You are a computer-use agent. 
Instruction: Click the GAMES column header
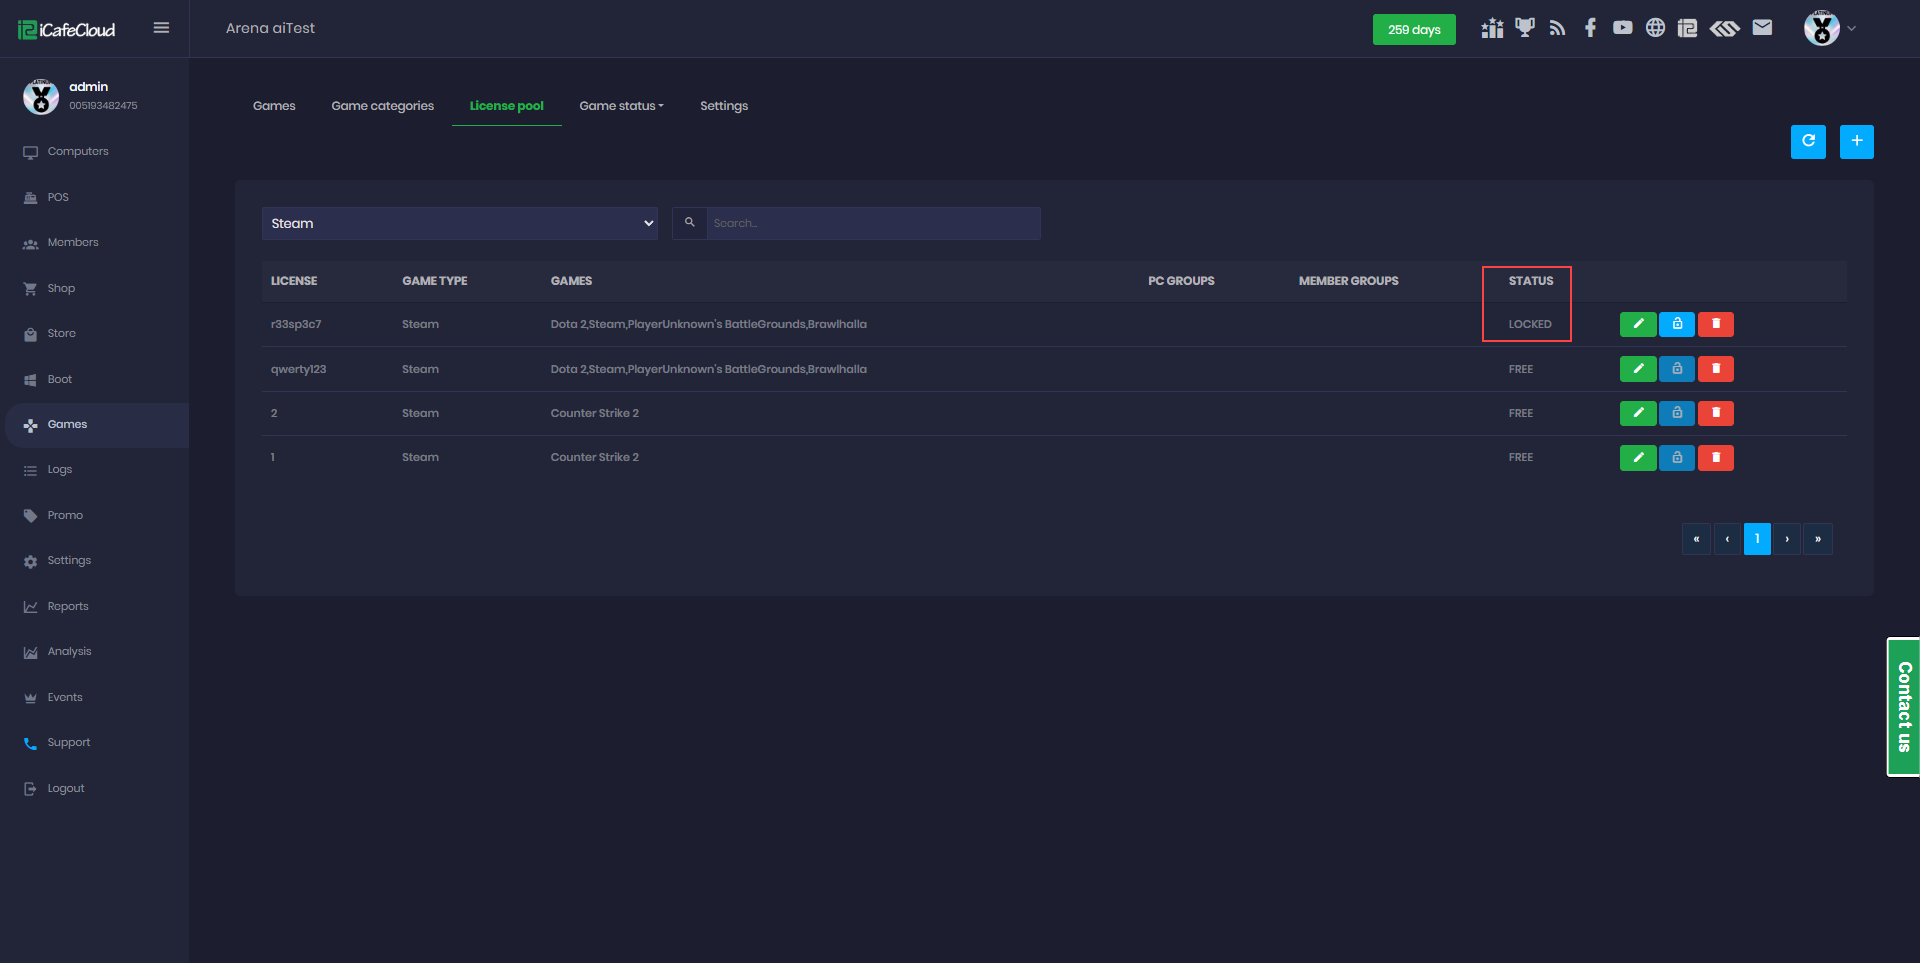click(x=571, y=281)
